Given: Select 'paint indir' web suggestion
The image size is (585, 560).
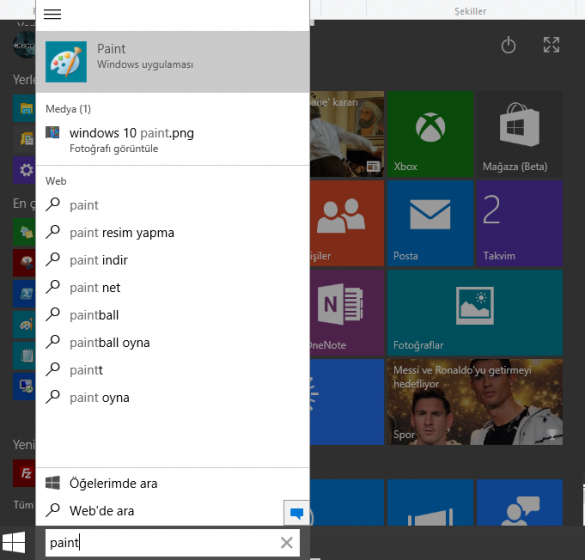Looking at the screenshot, I should (172, 260).
